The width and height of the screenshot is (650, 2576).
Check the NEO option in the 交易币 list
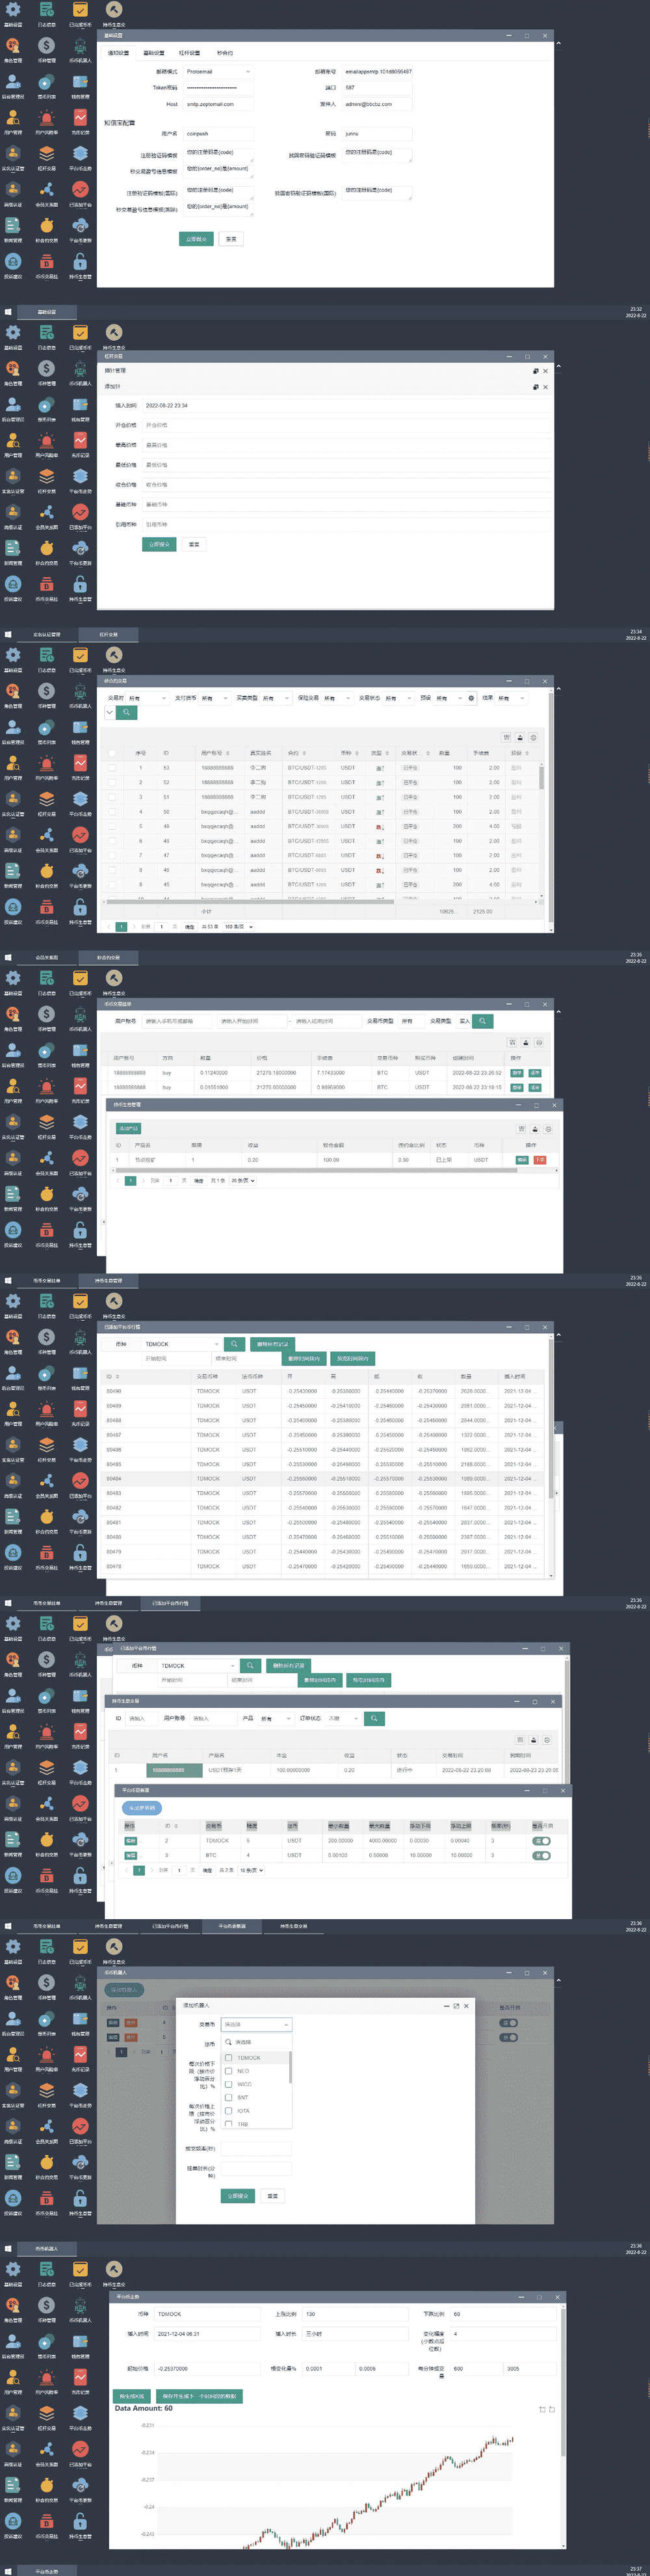229,2071
